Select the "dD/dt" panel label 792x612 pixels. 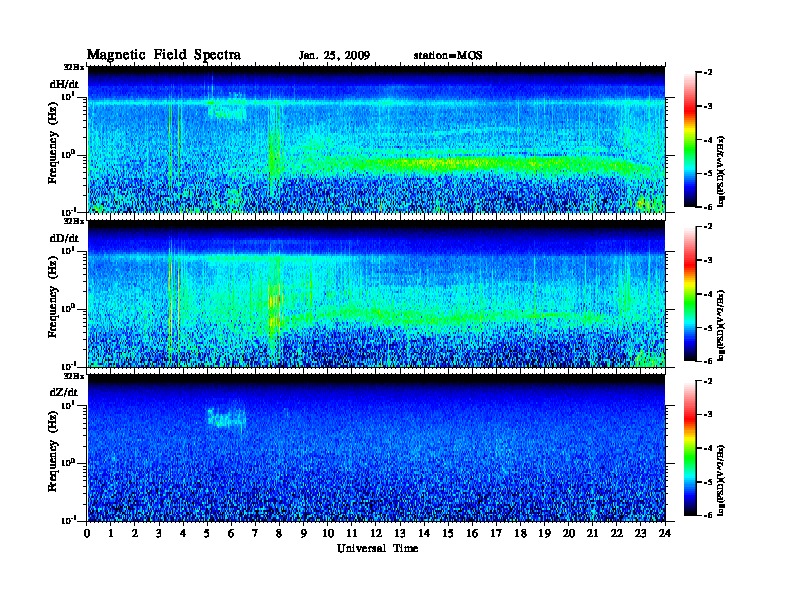[x=64, y=238]
